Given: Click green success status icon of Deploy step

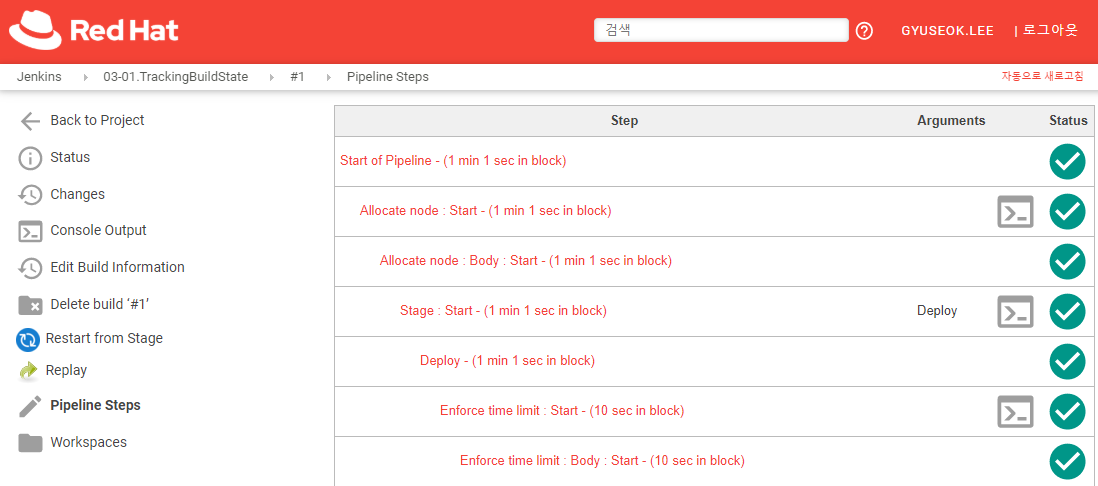Looking at the screenshot, I should click(1067, 361).
